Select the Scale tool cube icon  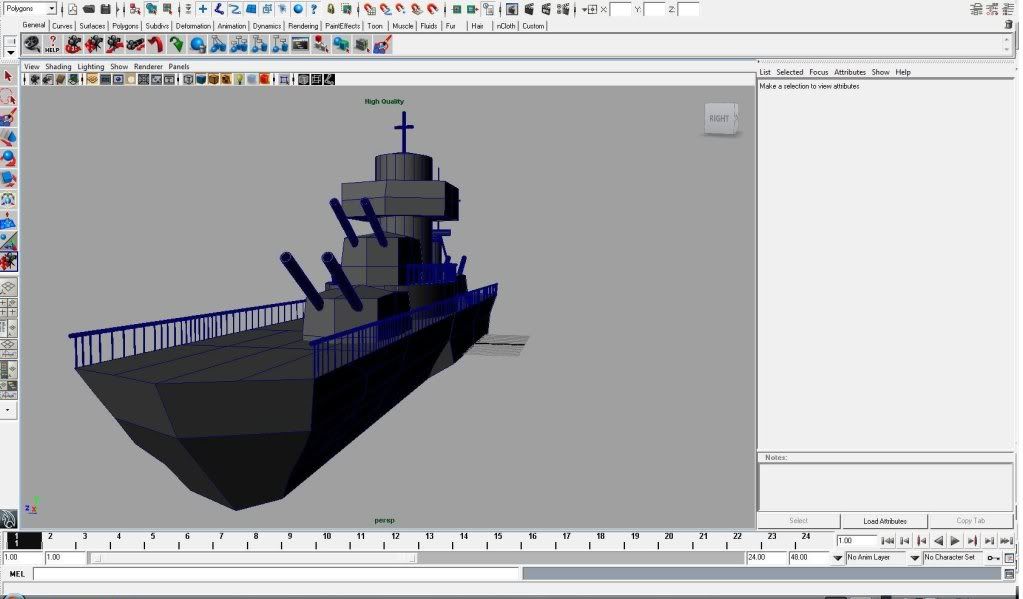pyautogui.click(x=8, y=179)
